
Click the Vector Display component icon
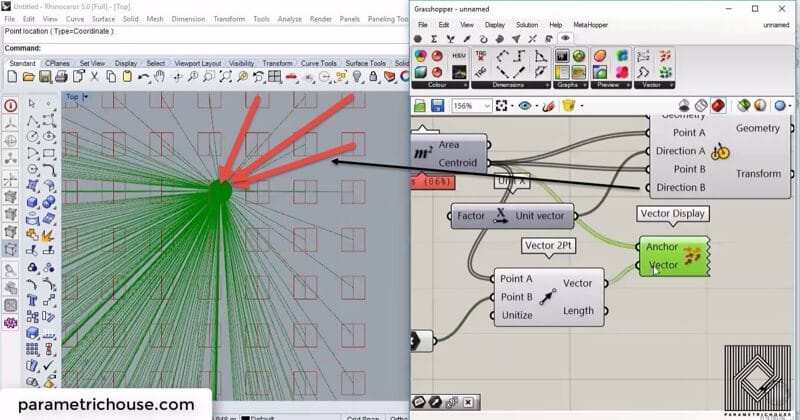(x=690, y=256)
